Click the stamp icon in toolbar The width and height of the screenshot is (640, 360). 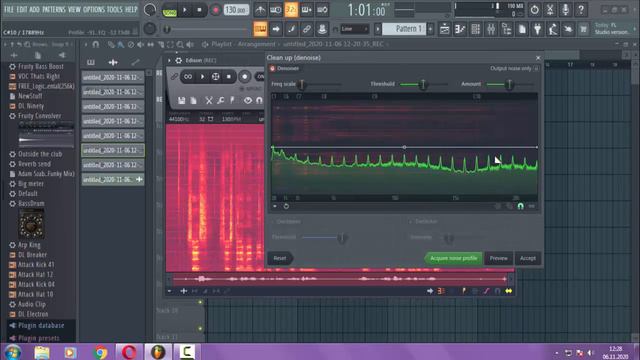point(322,29)
